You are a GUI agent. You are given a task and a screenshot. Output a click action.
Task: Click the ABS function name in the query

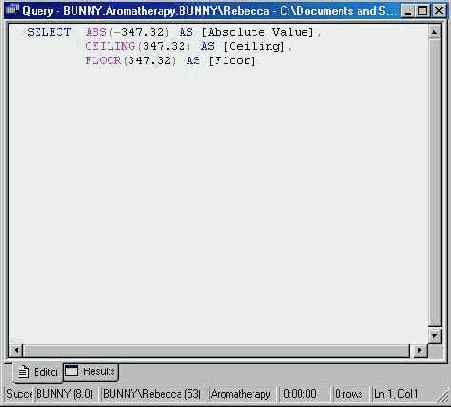pos(96,32)
